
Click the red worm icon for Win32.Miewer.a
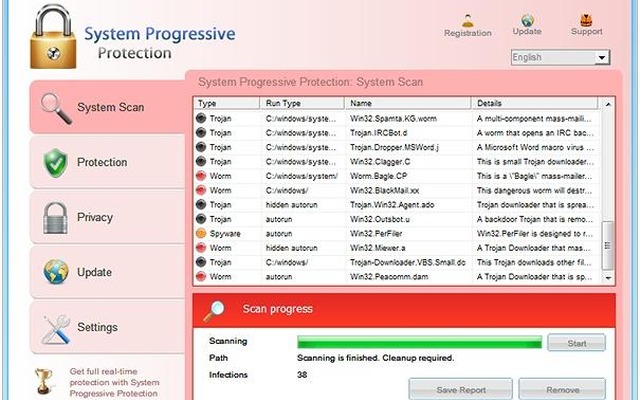[x=201, y=248]
